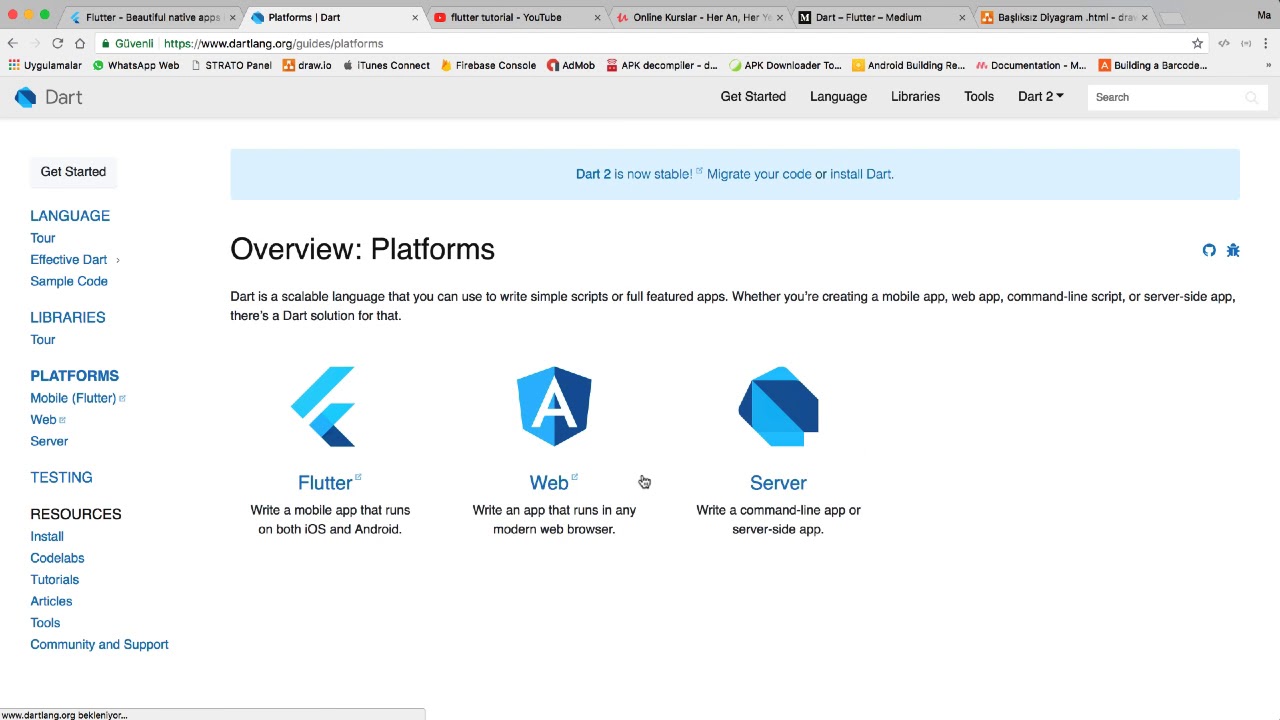The width and height of the screenshot is (1280, 720).
Task: Open the GitHub source icon
Action: [x=1209, y=250]
